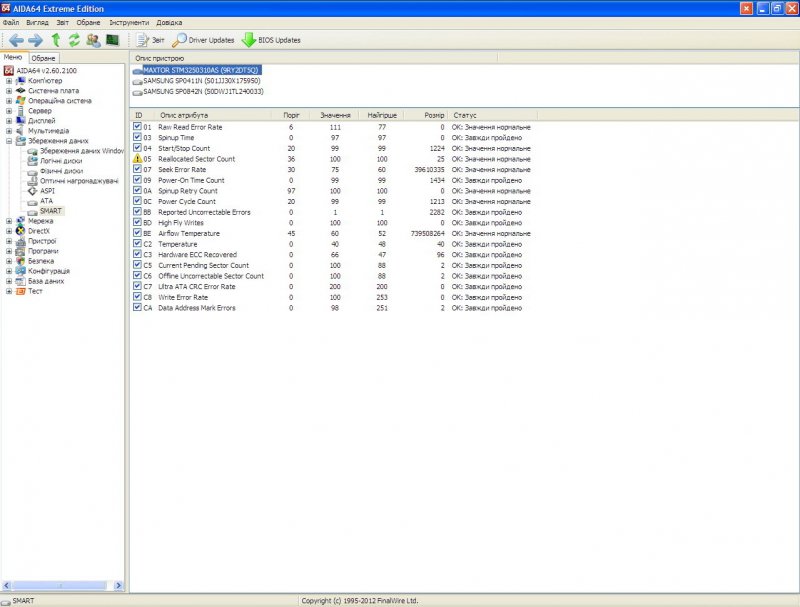Open the Інструменти menu
This screenshot has width=800, height=607.
point(129,22)
